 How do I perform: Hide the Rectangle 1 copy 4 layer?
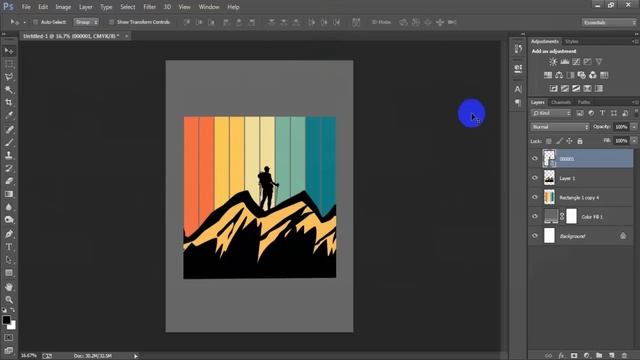pos(535,197)
